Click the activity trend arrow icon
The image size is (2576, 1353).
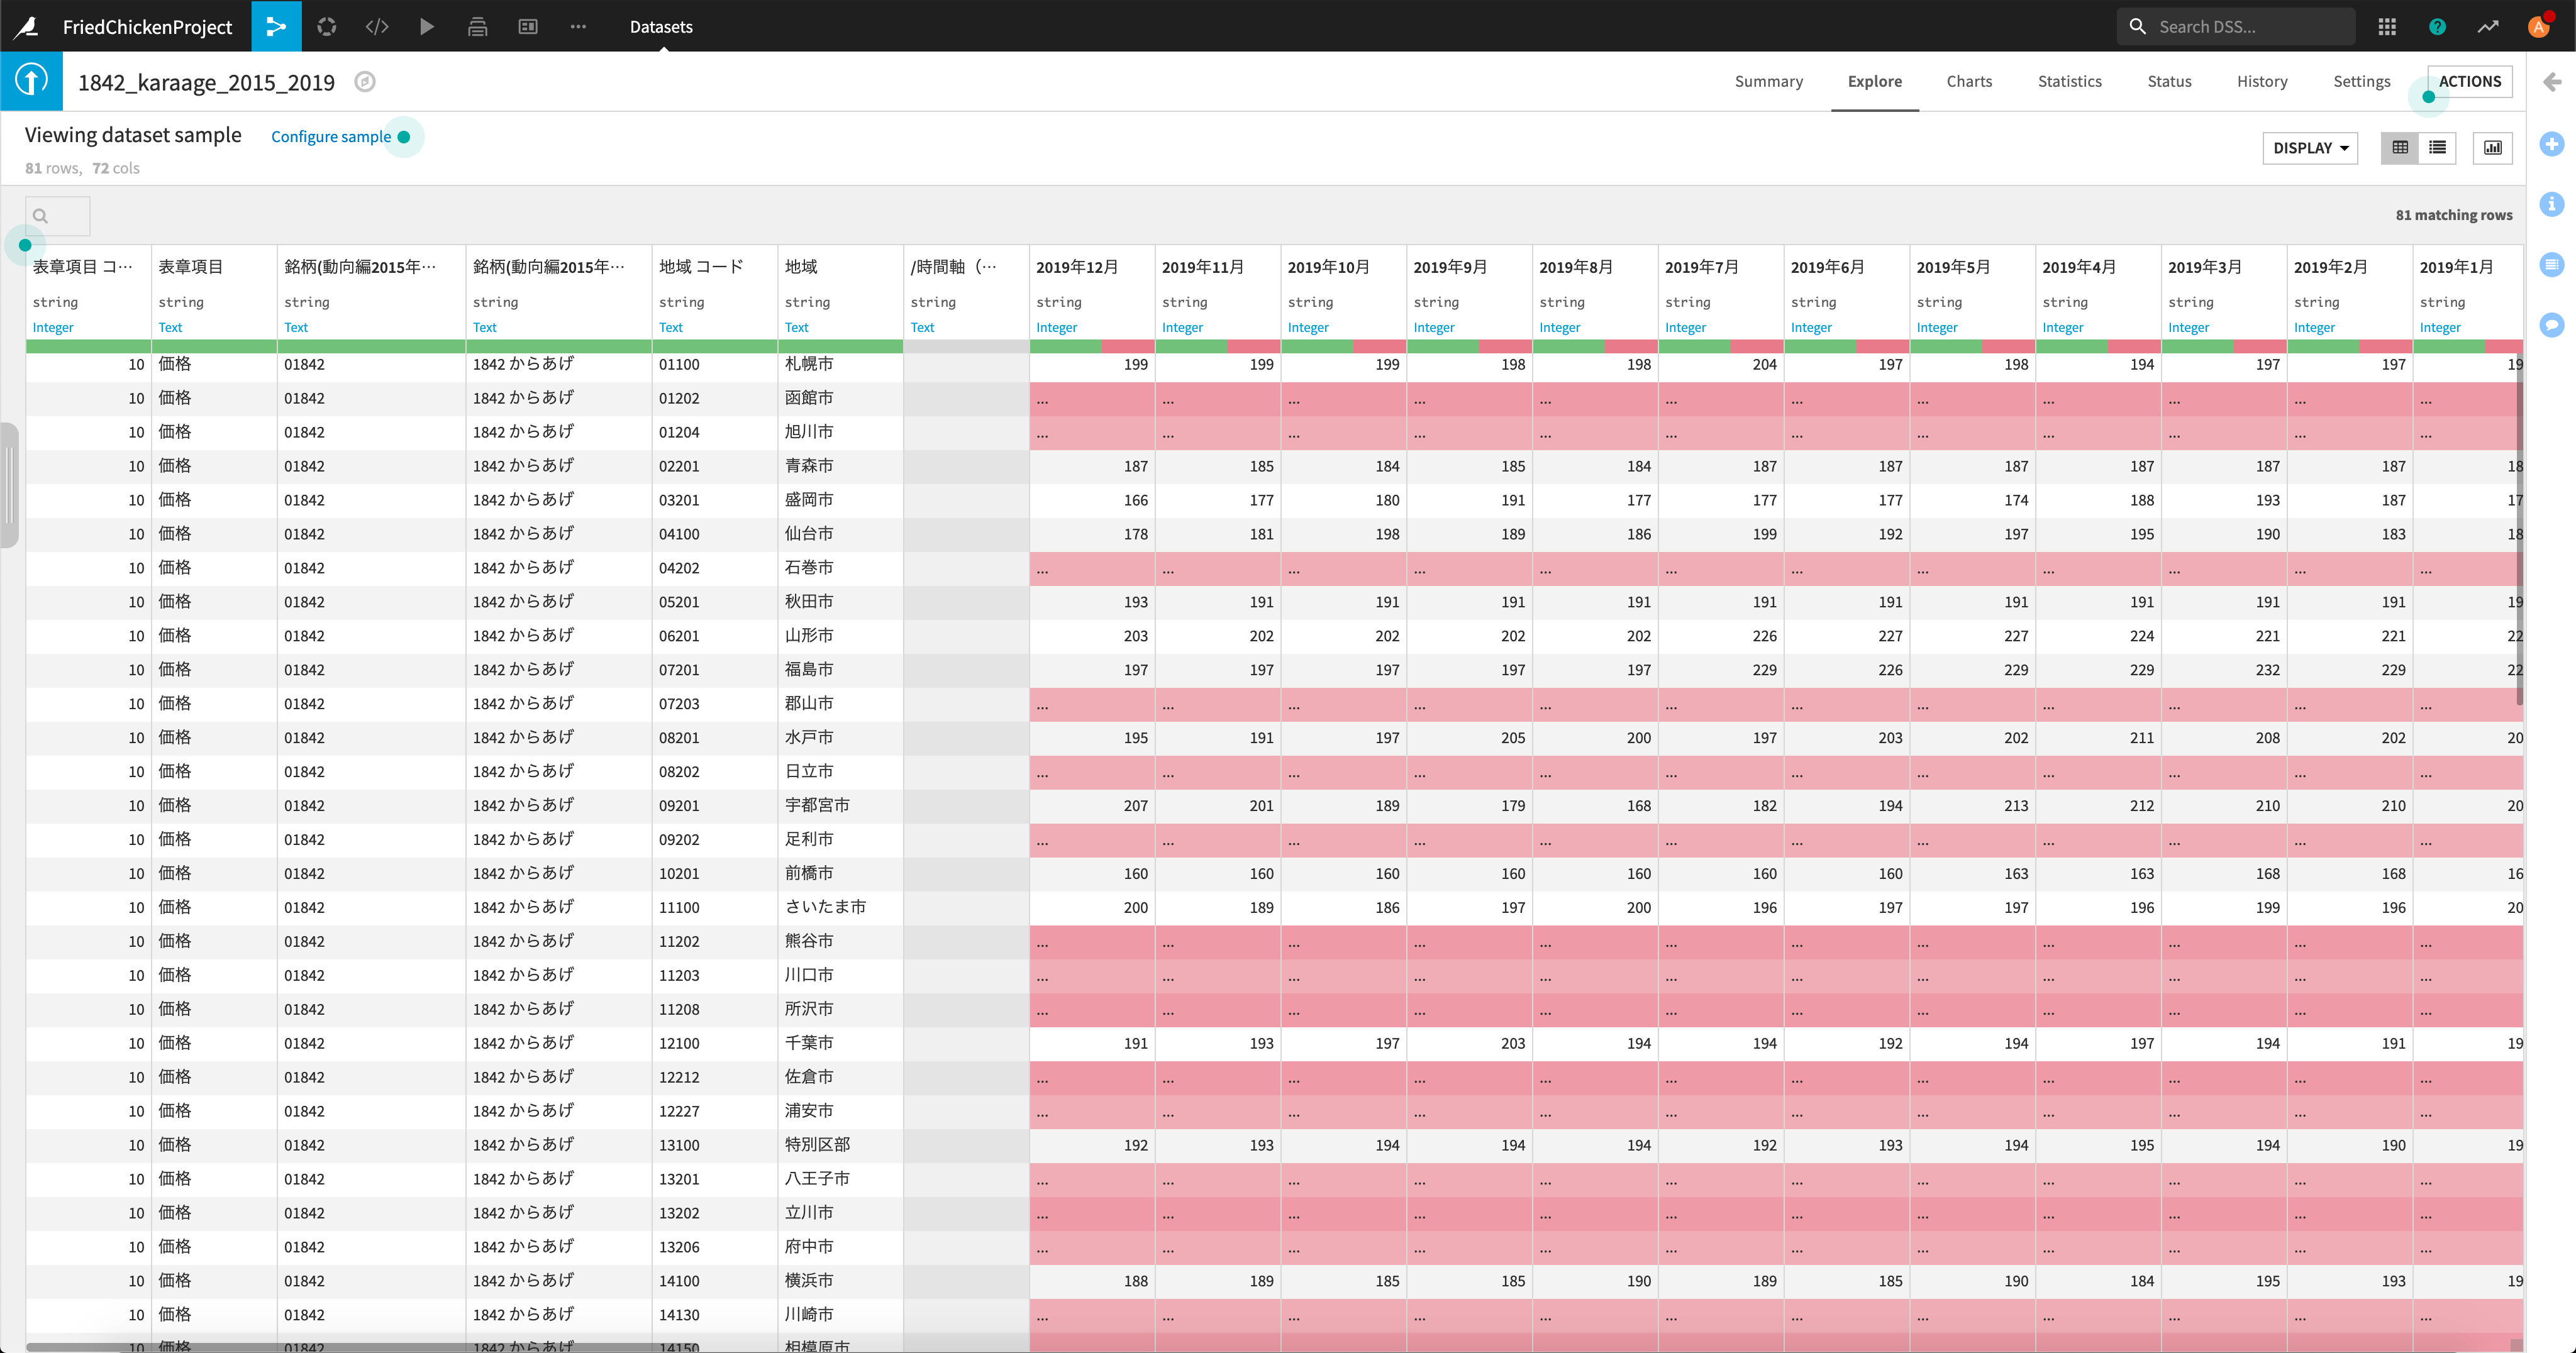pos(2487,26)
